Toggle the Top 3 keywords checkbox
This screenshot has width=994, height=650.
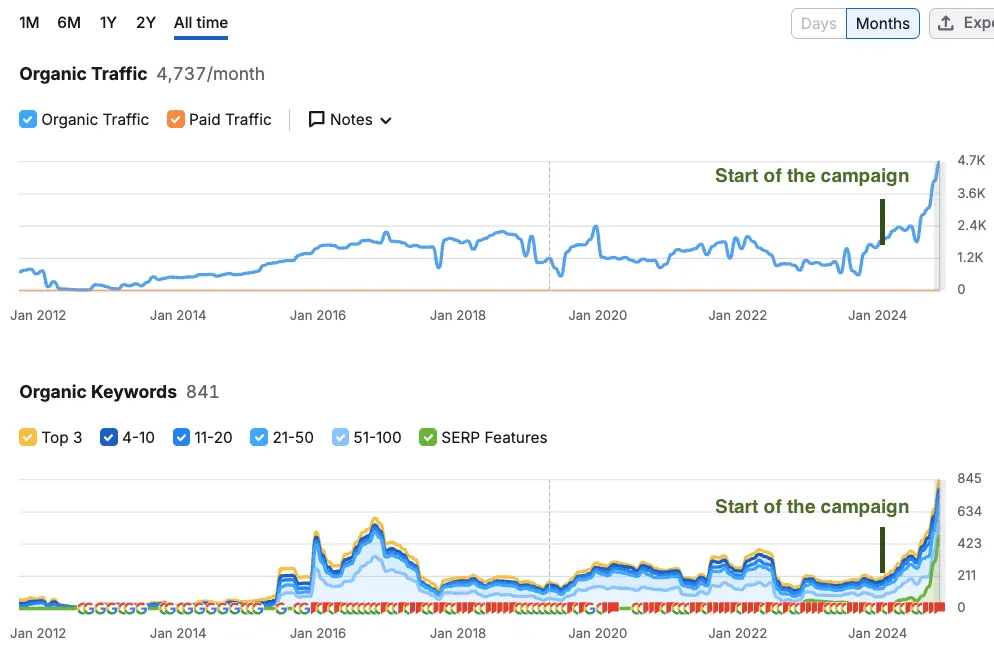[28, 438]
